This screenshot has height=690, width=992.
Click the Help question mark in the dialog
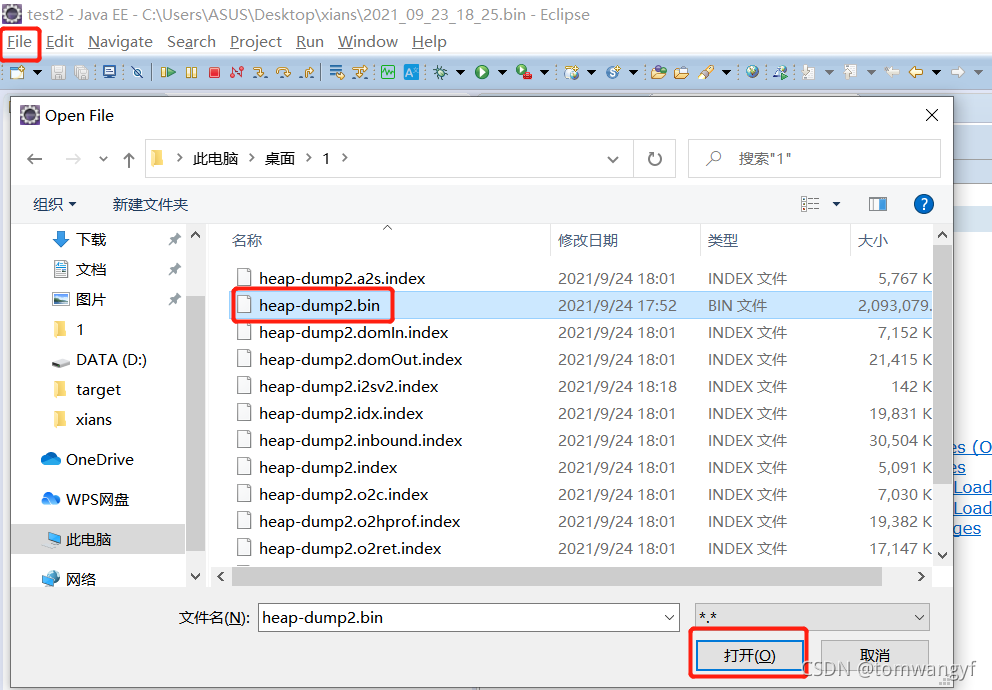tap(923, 204)
